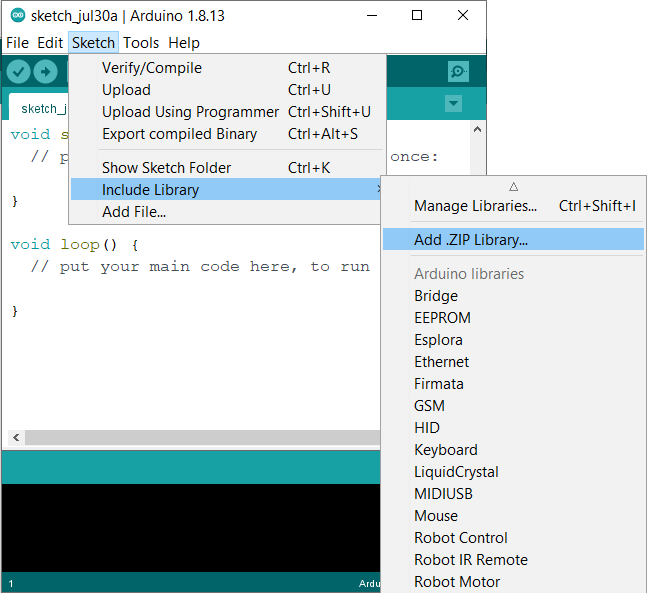Open the Tools menu
Viewport: 647px width, 593px height.
click(141, 43)
